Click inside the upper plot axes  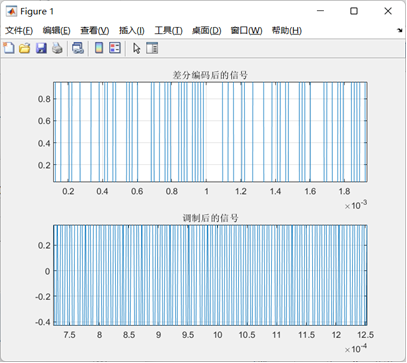tap(210, 132)
